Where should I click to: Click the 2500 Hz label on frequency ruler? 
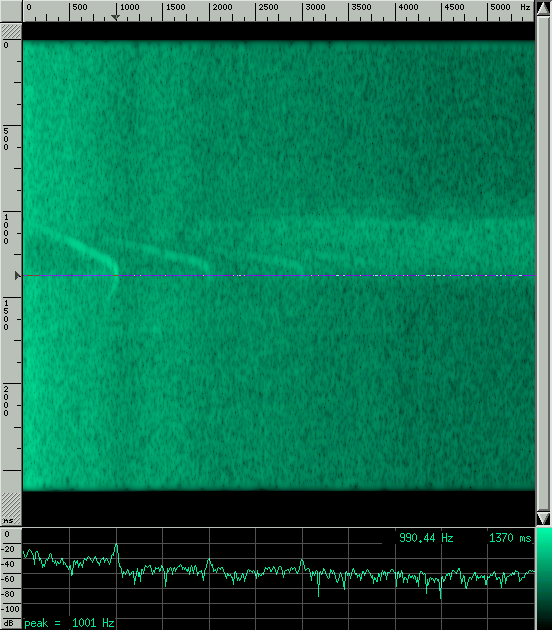268,7
